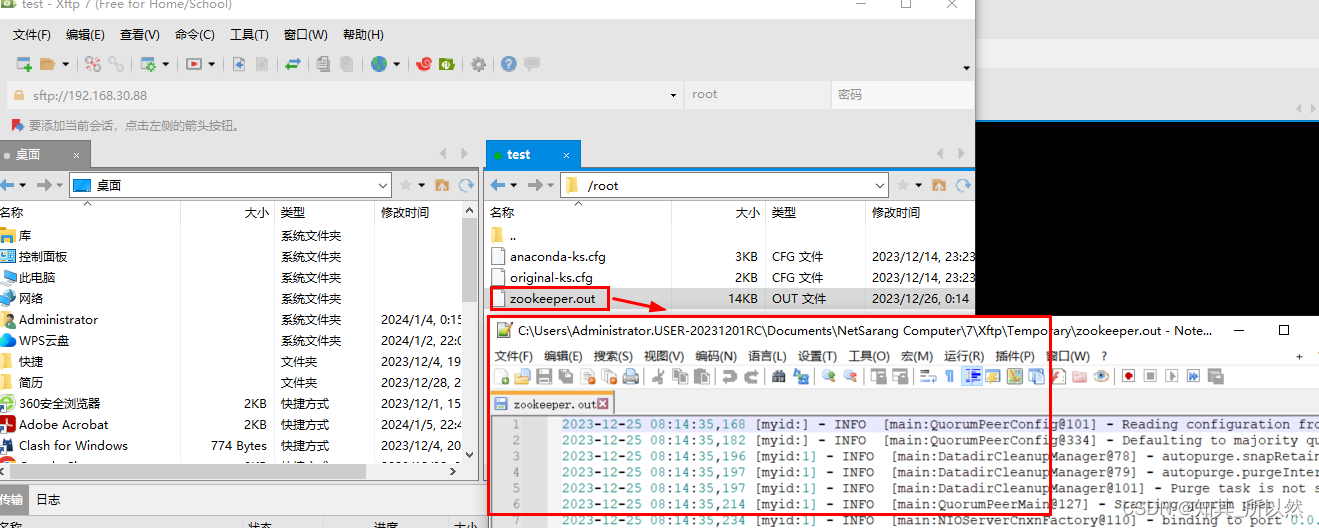
Task: Click Notepad++ Save icon
Action: 543,377
